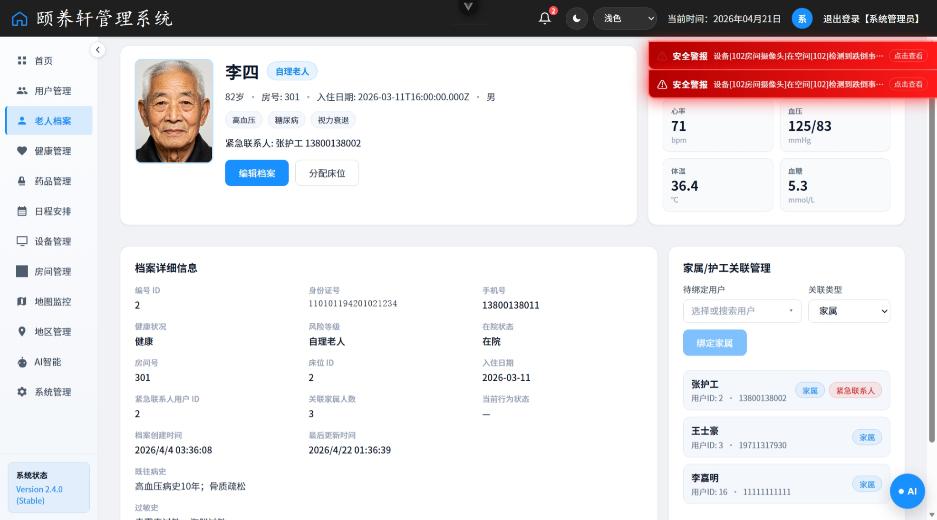This screenshot has height=520, width=937.
Task: Select 李嘉明 relation card
Action: pos(786,484)
